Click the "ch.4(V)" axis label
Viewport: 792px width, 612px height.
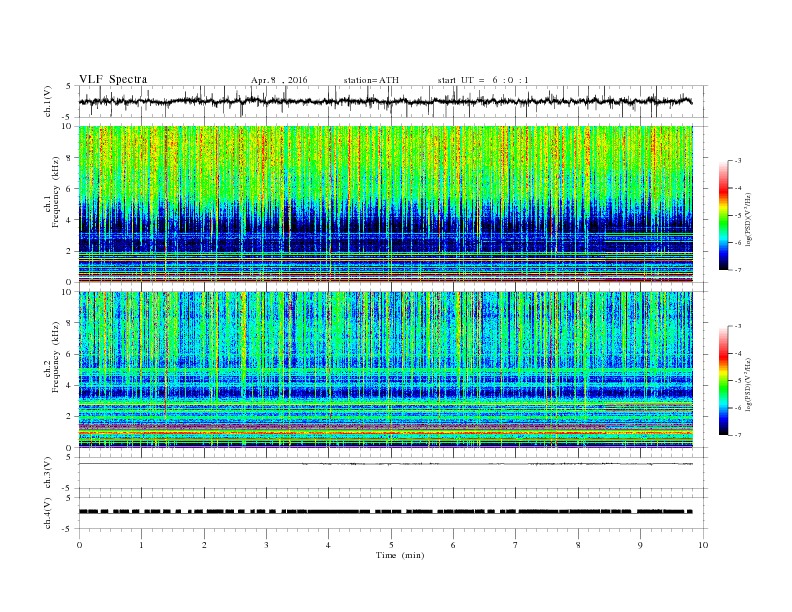(48, 513)
